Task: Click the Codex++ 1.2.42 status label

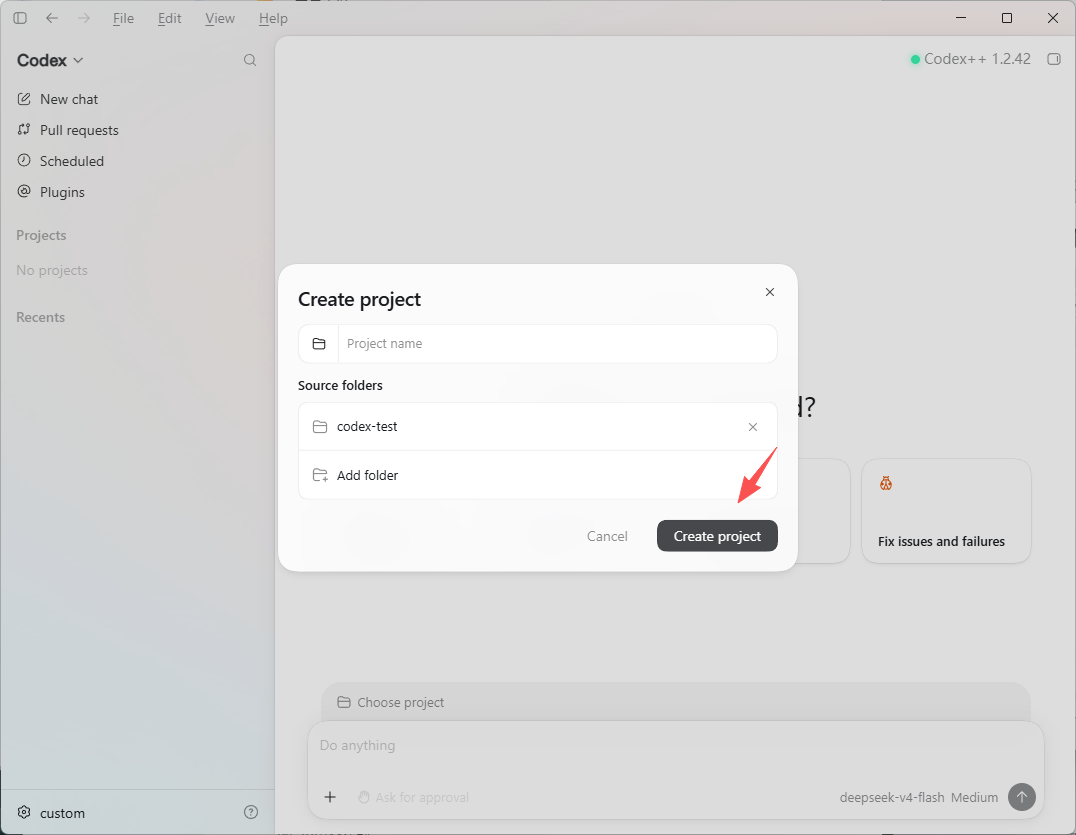Action: pos(970,59)
